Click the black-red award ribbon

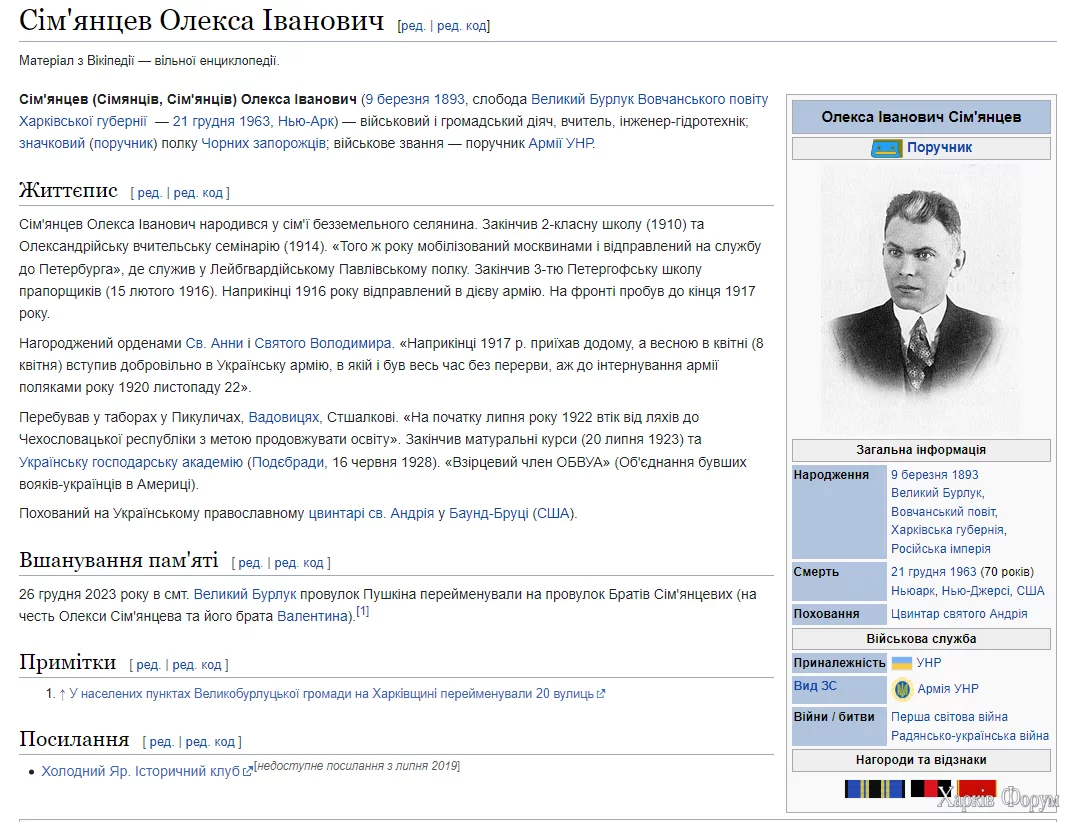[x=930, y=789]
